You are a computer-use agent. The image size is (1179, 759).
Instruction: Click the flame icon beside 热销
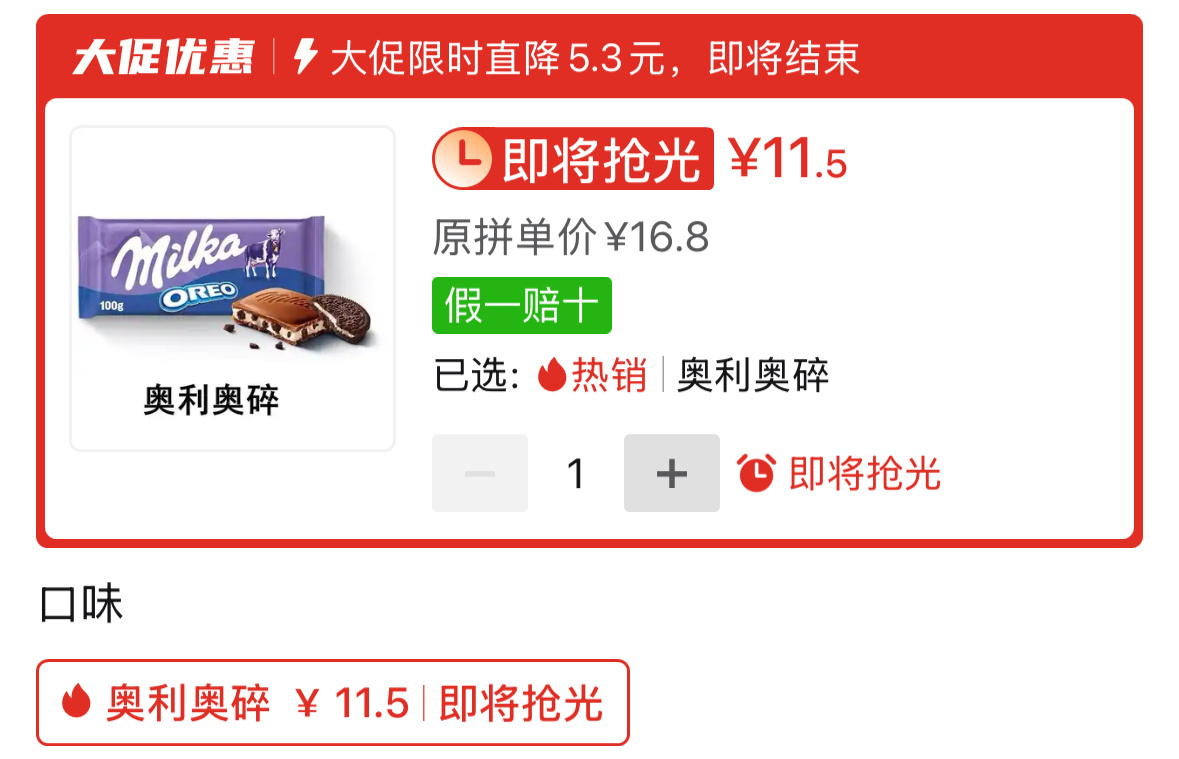click(552, 374)
